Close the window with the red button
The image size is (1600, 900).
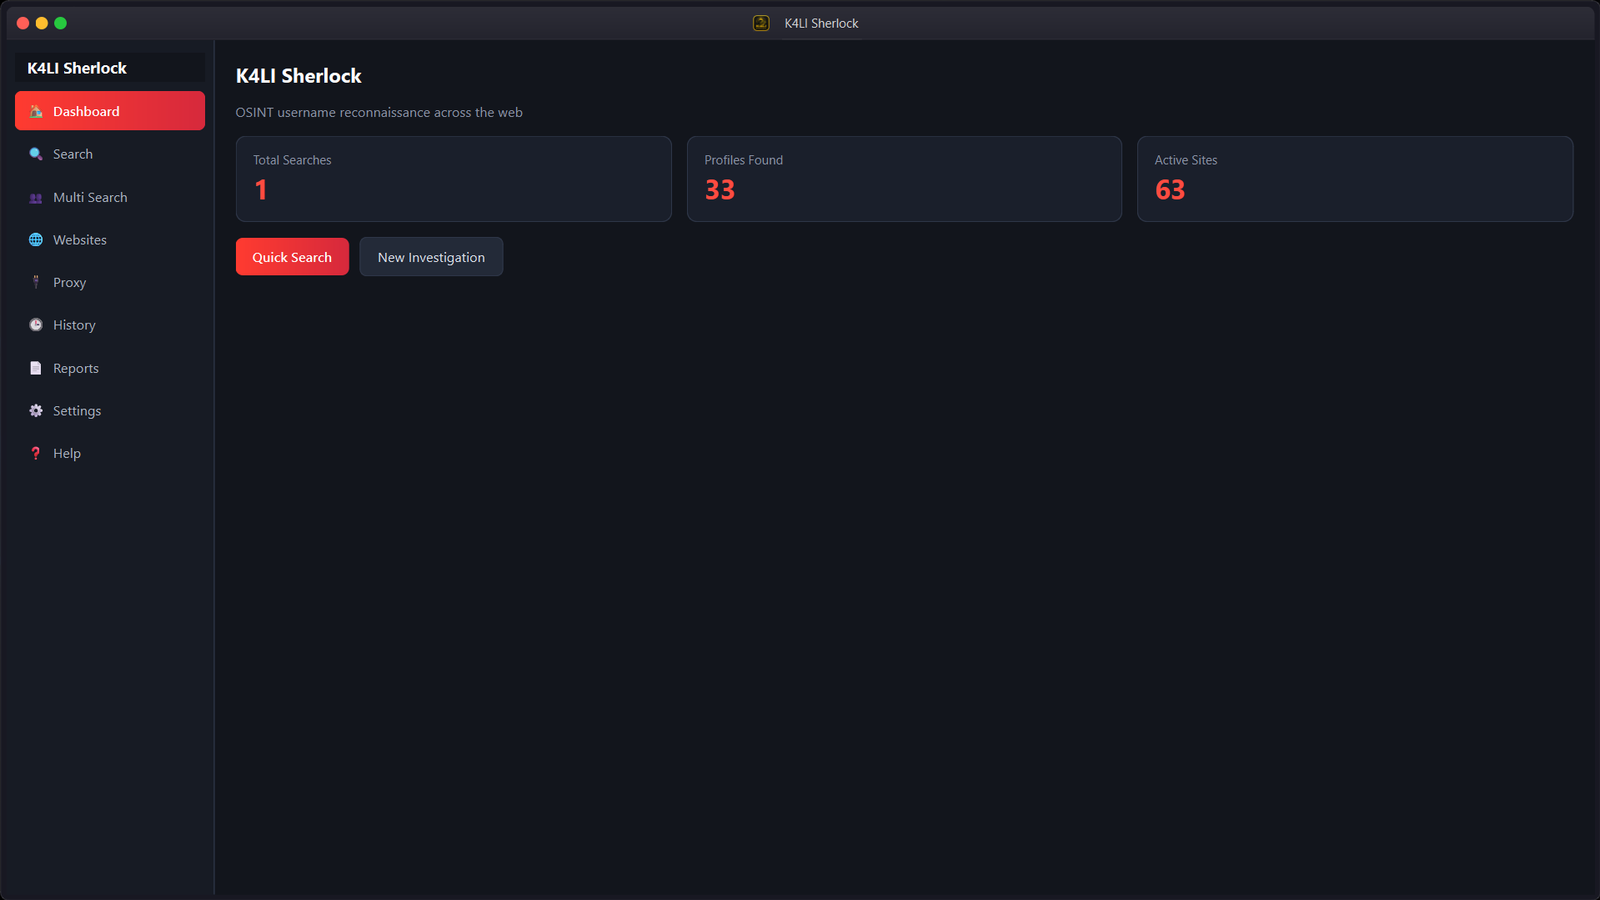tap(23, 23)
